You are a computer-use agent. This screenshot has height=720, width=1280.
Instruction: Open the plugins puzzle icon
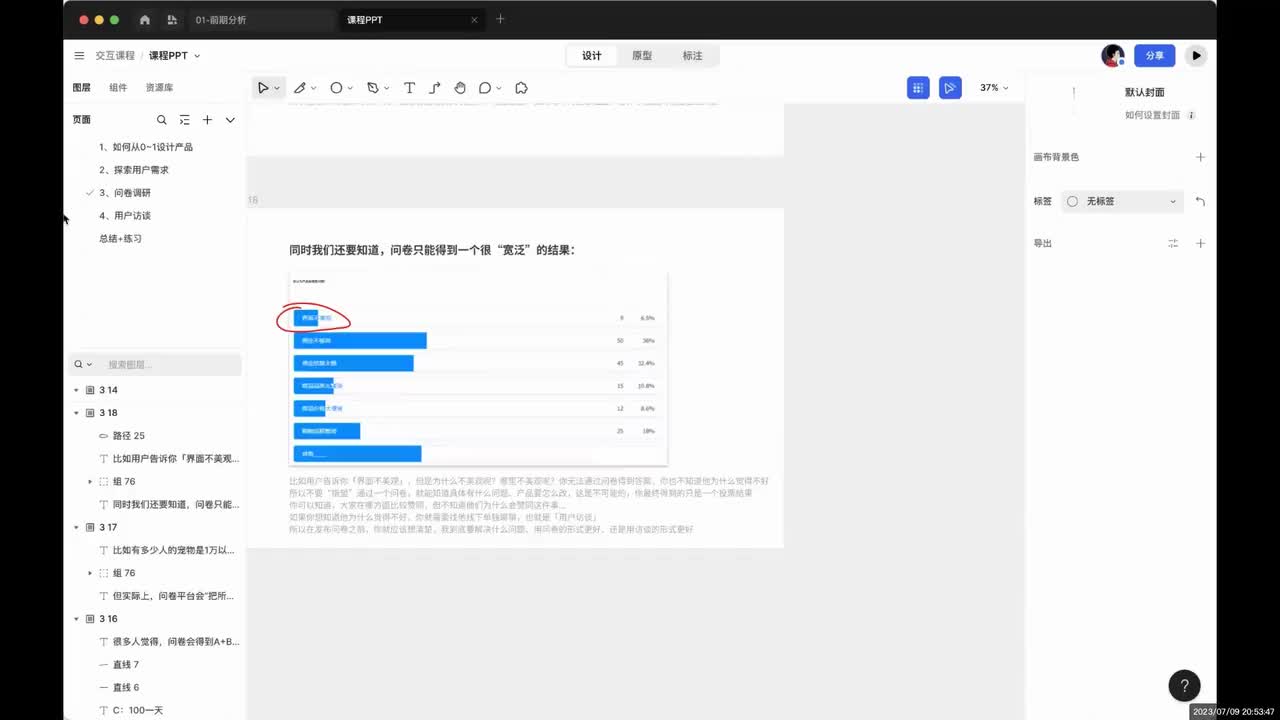521,88
